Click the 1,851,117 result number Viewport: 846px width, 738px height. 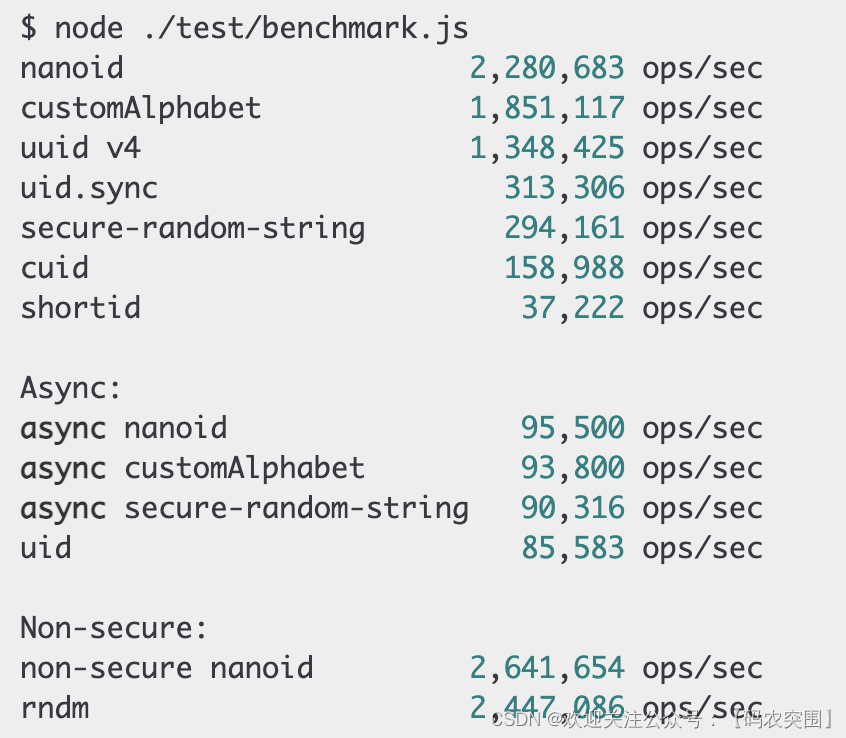[547, 108]
